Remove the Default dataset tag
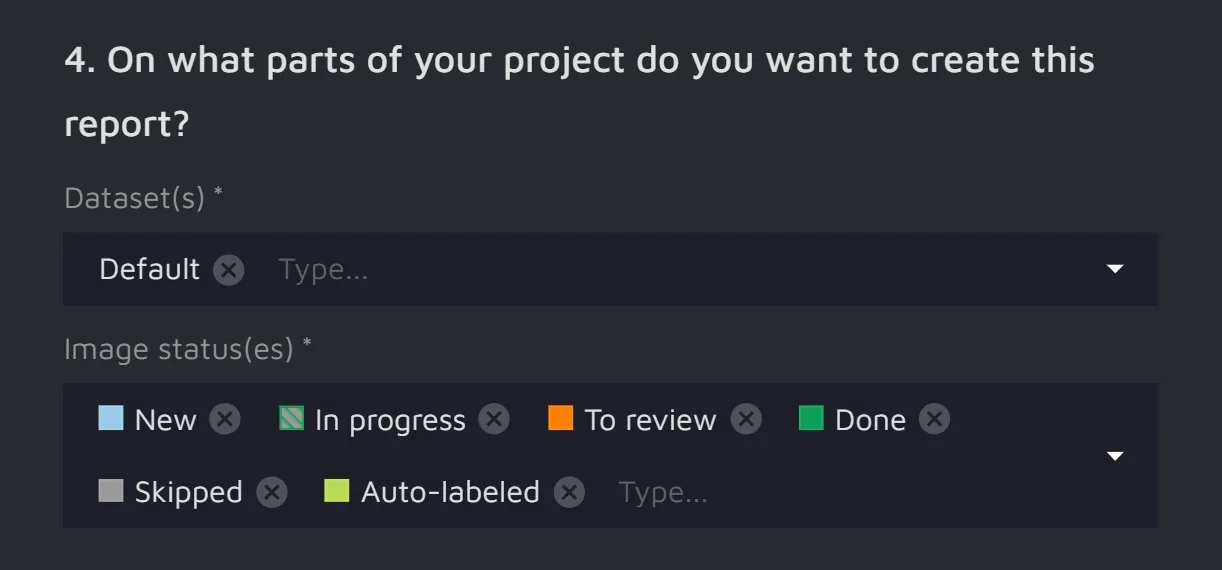Screen dimensions: 1222x570 228,270
